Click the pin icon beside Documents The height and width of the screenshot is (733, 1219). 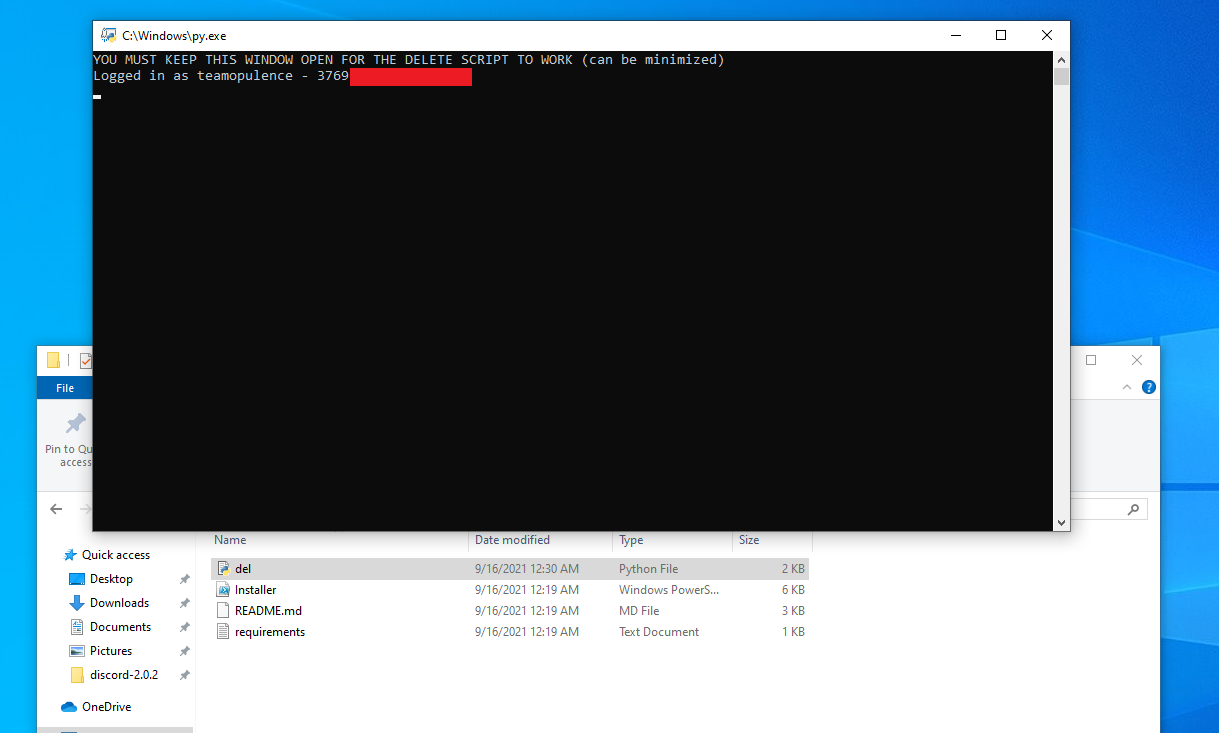tap(184, 627)
